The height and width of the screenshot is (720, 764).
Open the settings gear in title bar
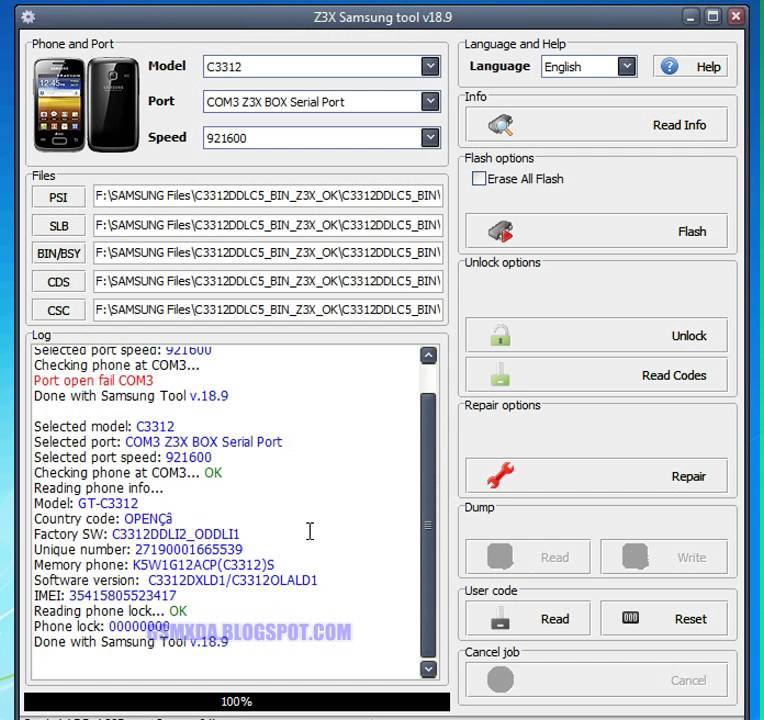point(28,17)
